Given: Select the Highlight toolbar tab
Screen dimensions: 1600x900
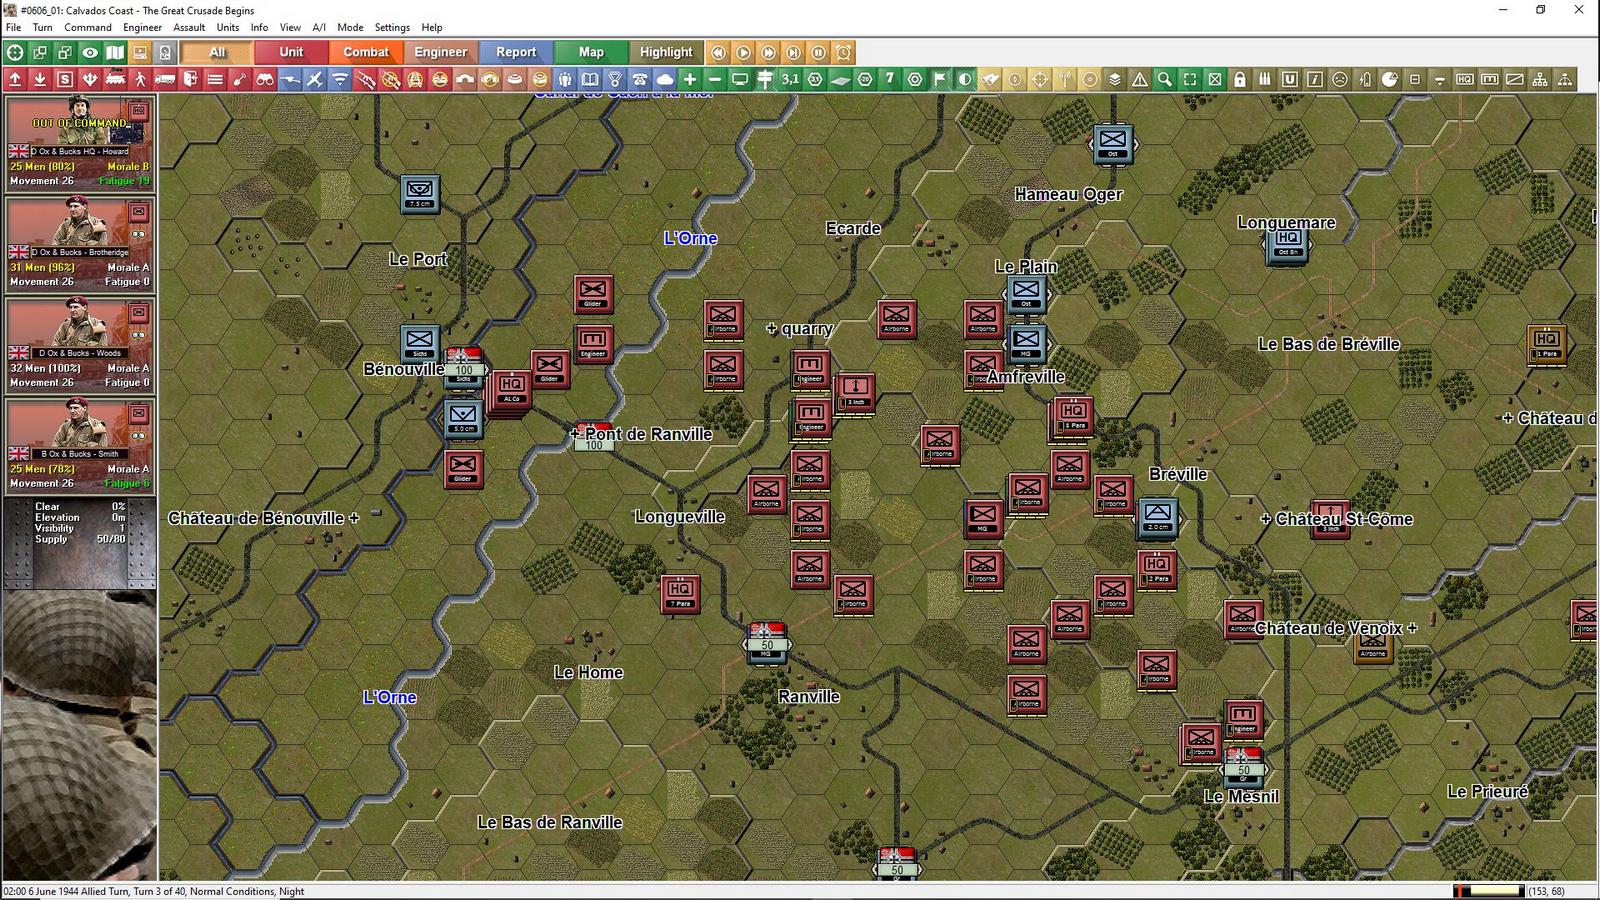Looking at the screenshot, I should point(666,52).
